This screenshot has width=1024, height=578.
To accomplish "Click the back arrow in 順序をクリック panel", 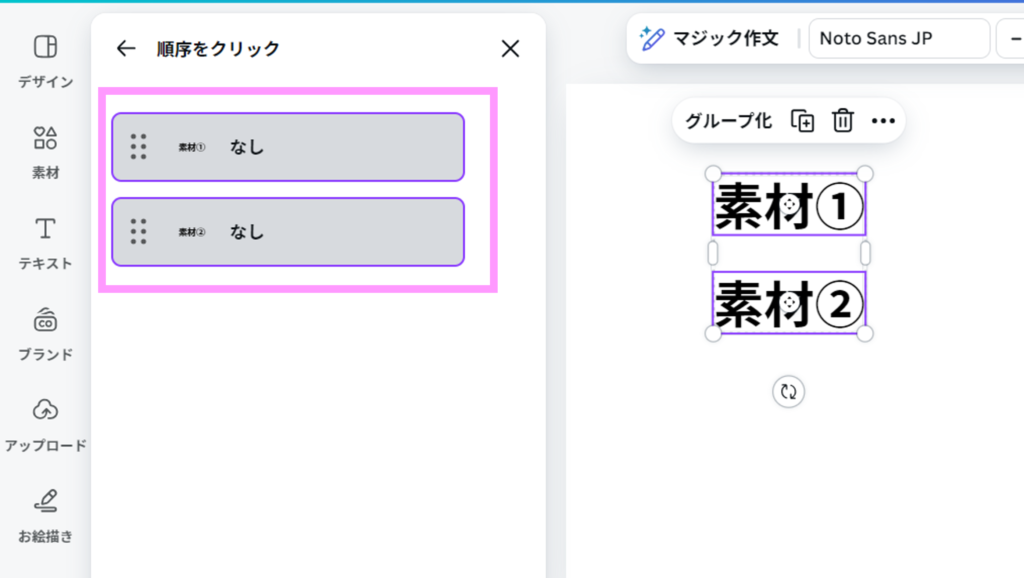I will click(x=125, y=48).
